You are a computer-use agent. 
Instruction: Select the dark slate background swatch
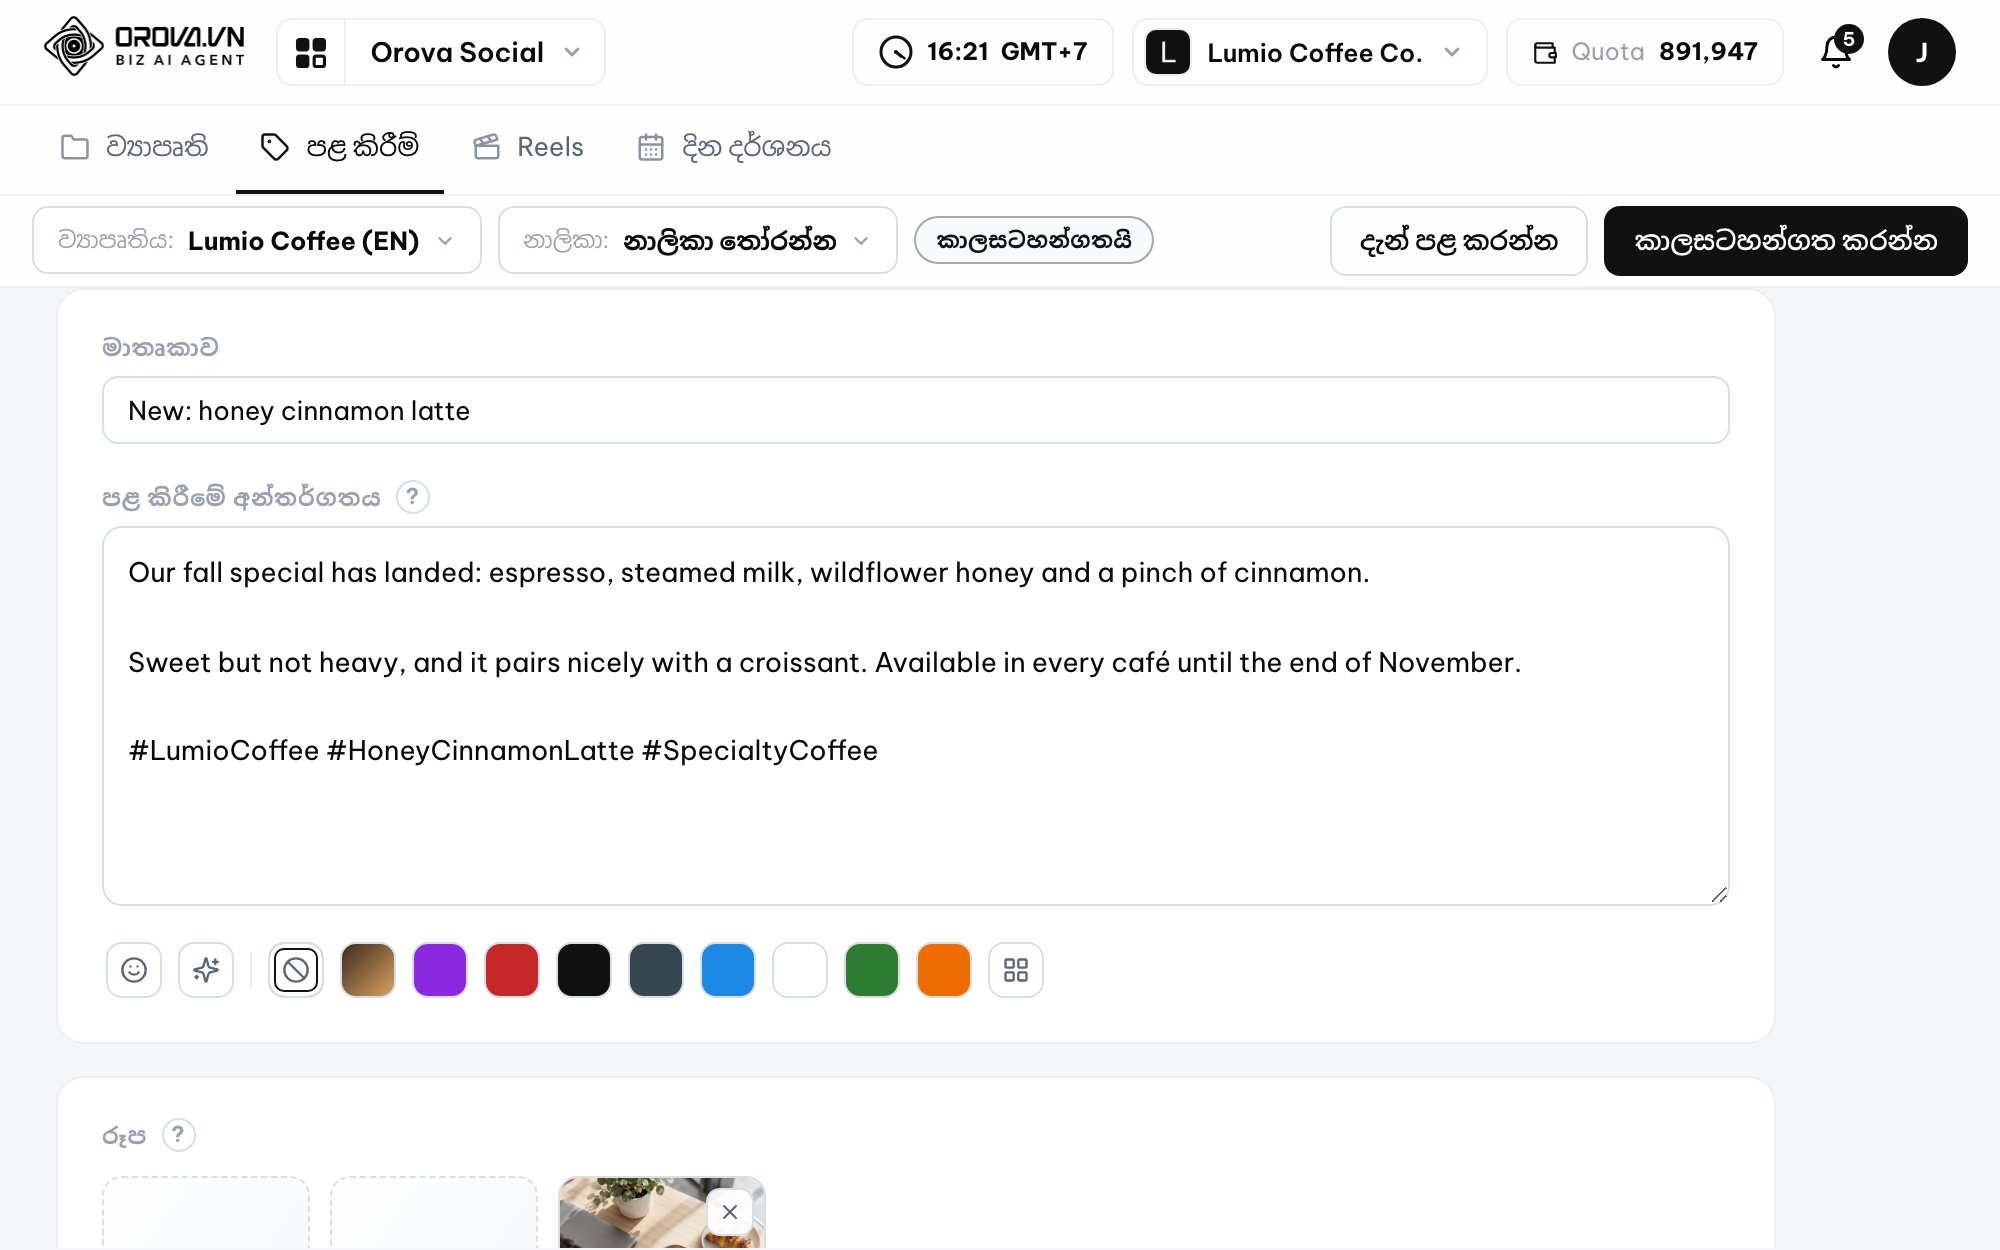[656, 970]
